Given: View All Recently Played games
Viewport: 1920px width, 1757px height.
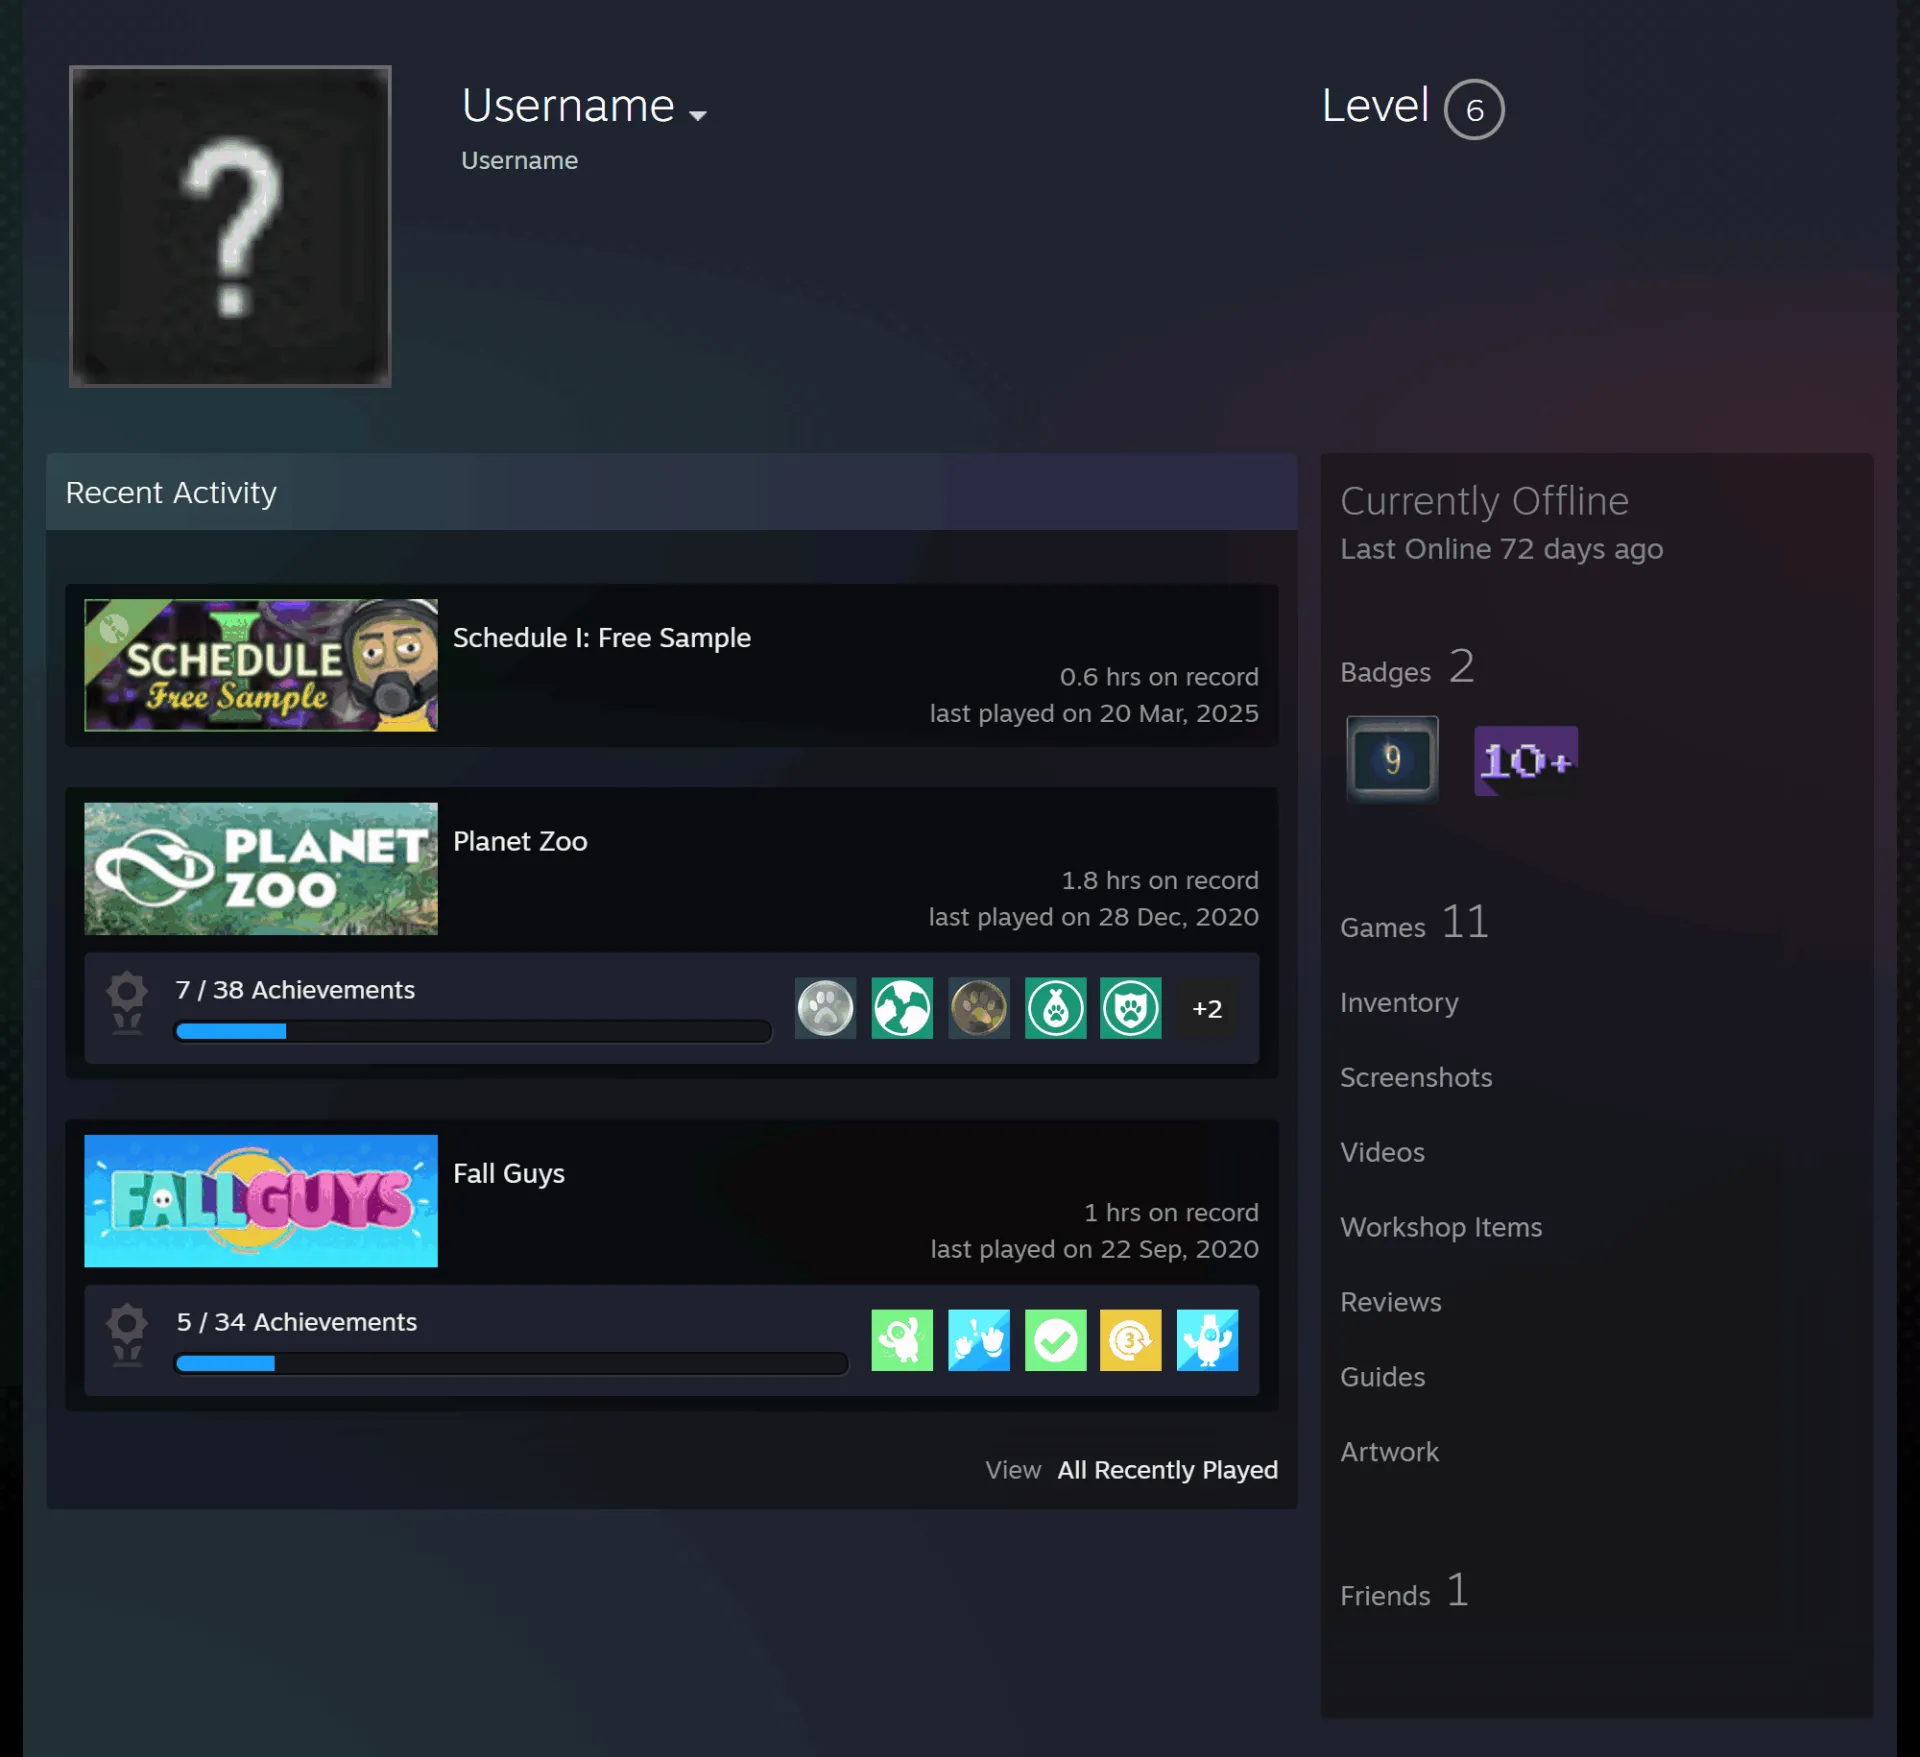Looking at the screenshot, I should click(x=1167, y=1470).
